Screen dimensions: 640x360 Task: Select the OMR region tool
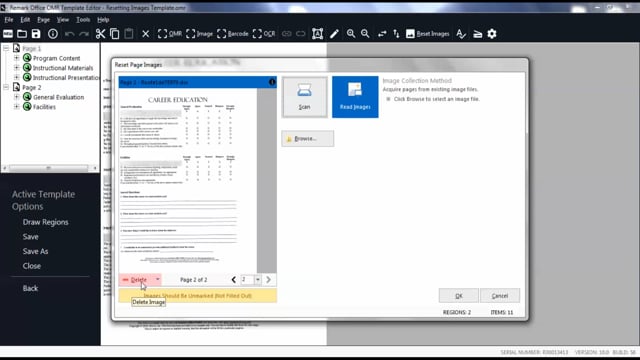tap(169, 34)
